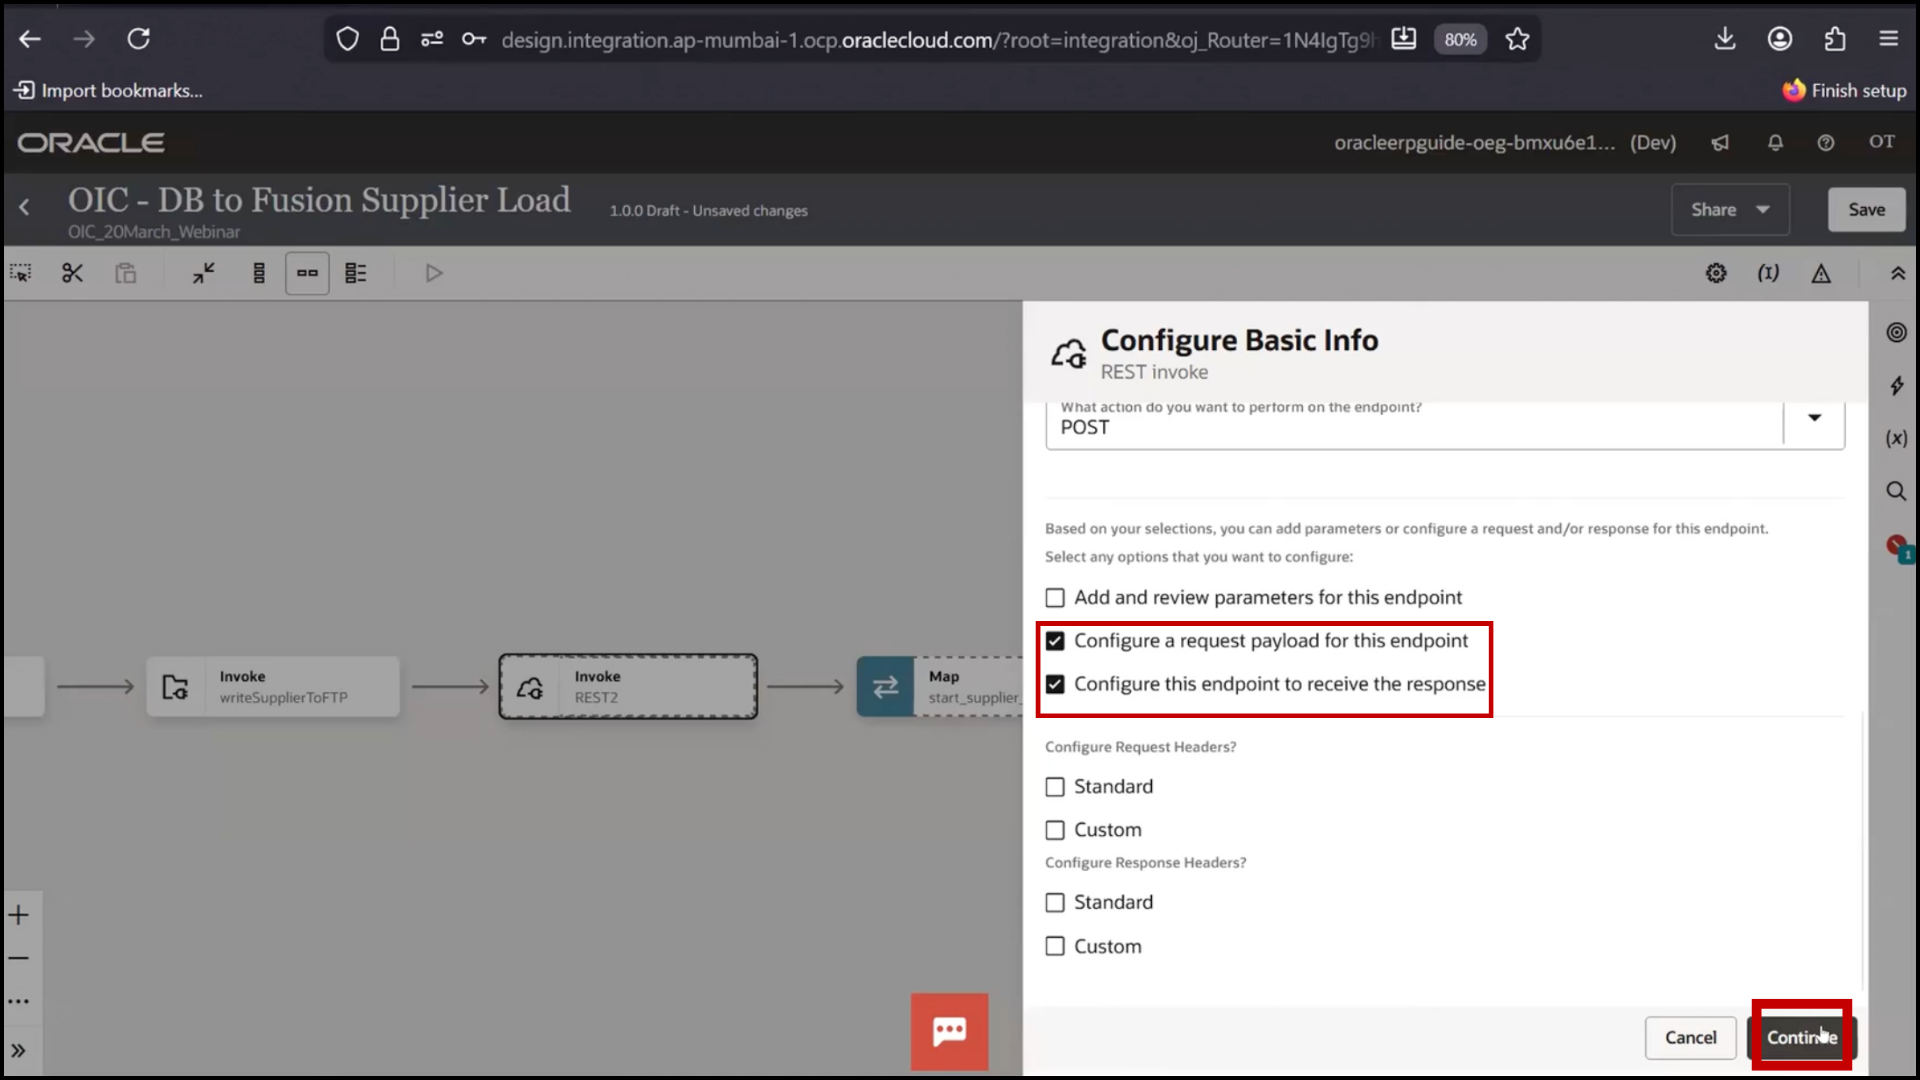The width and height of the screenshot is (1920, 1080).
Task: Open the announcements megaphone icon
Action: tap(1720, 143)
